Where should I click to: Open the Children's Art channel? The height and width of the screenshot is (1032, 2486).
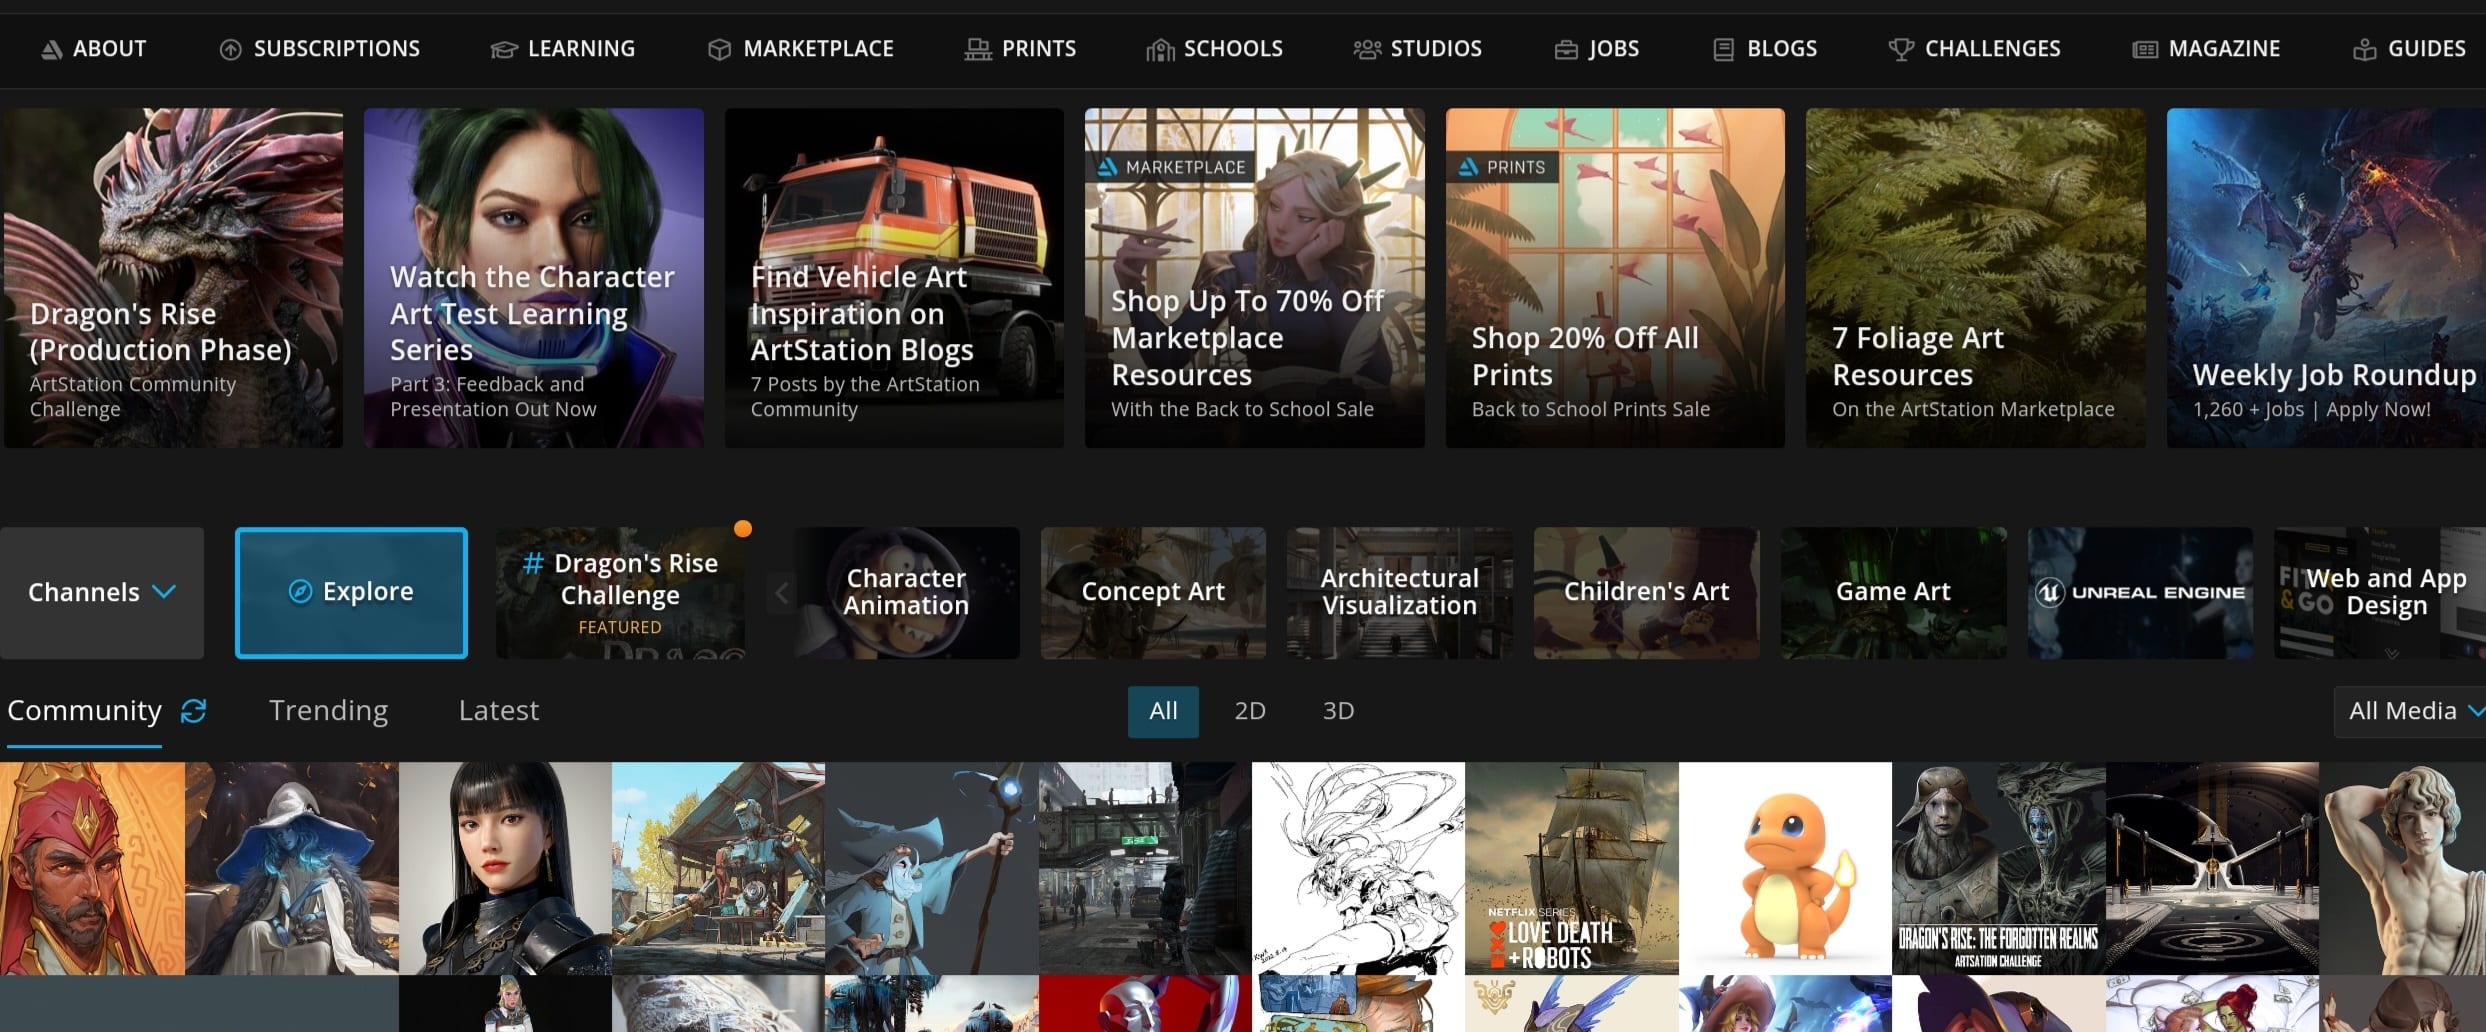(1646, 592)
